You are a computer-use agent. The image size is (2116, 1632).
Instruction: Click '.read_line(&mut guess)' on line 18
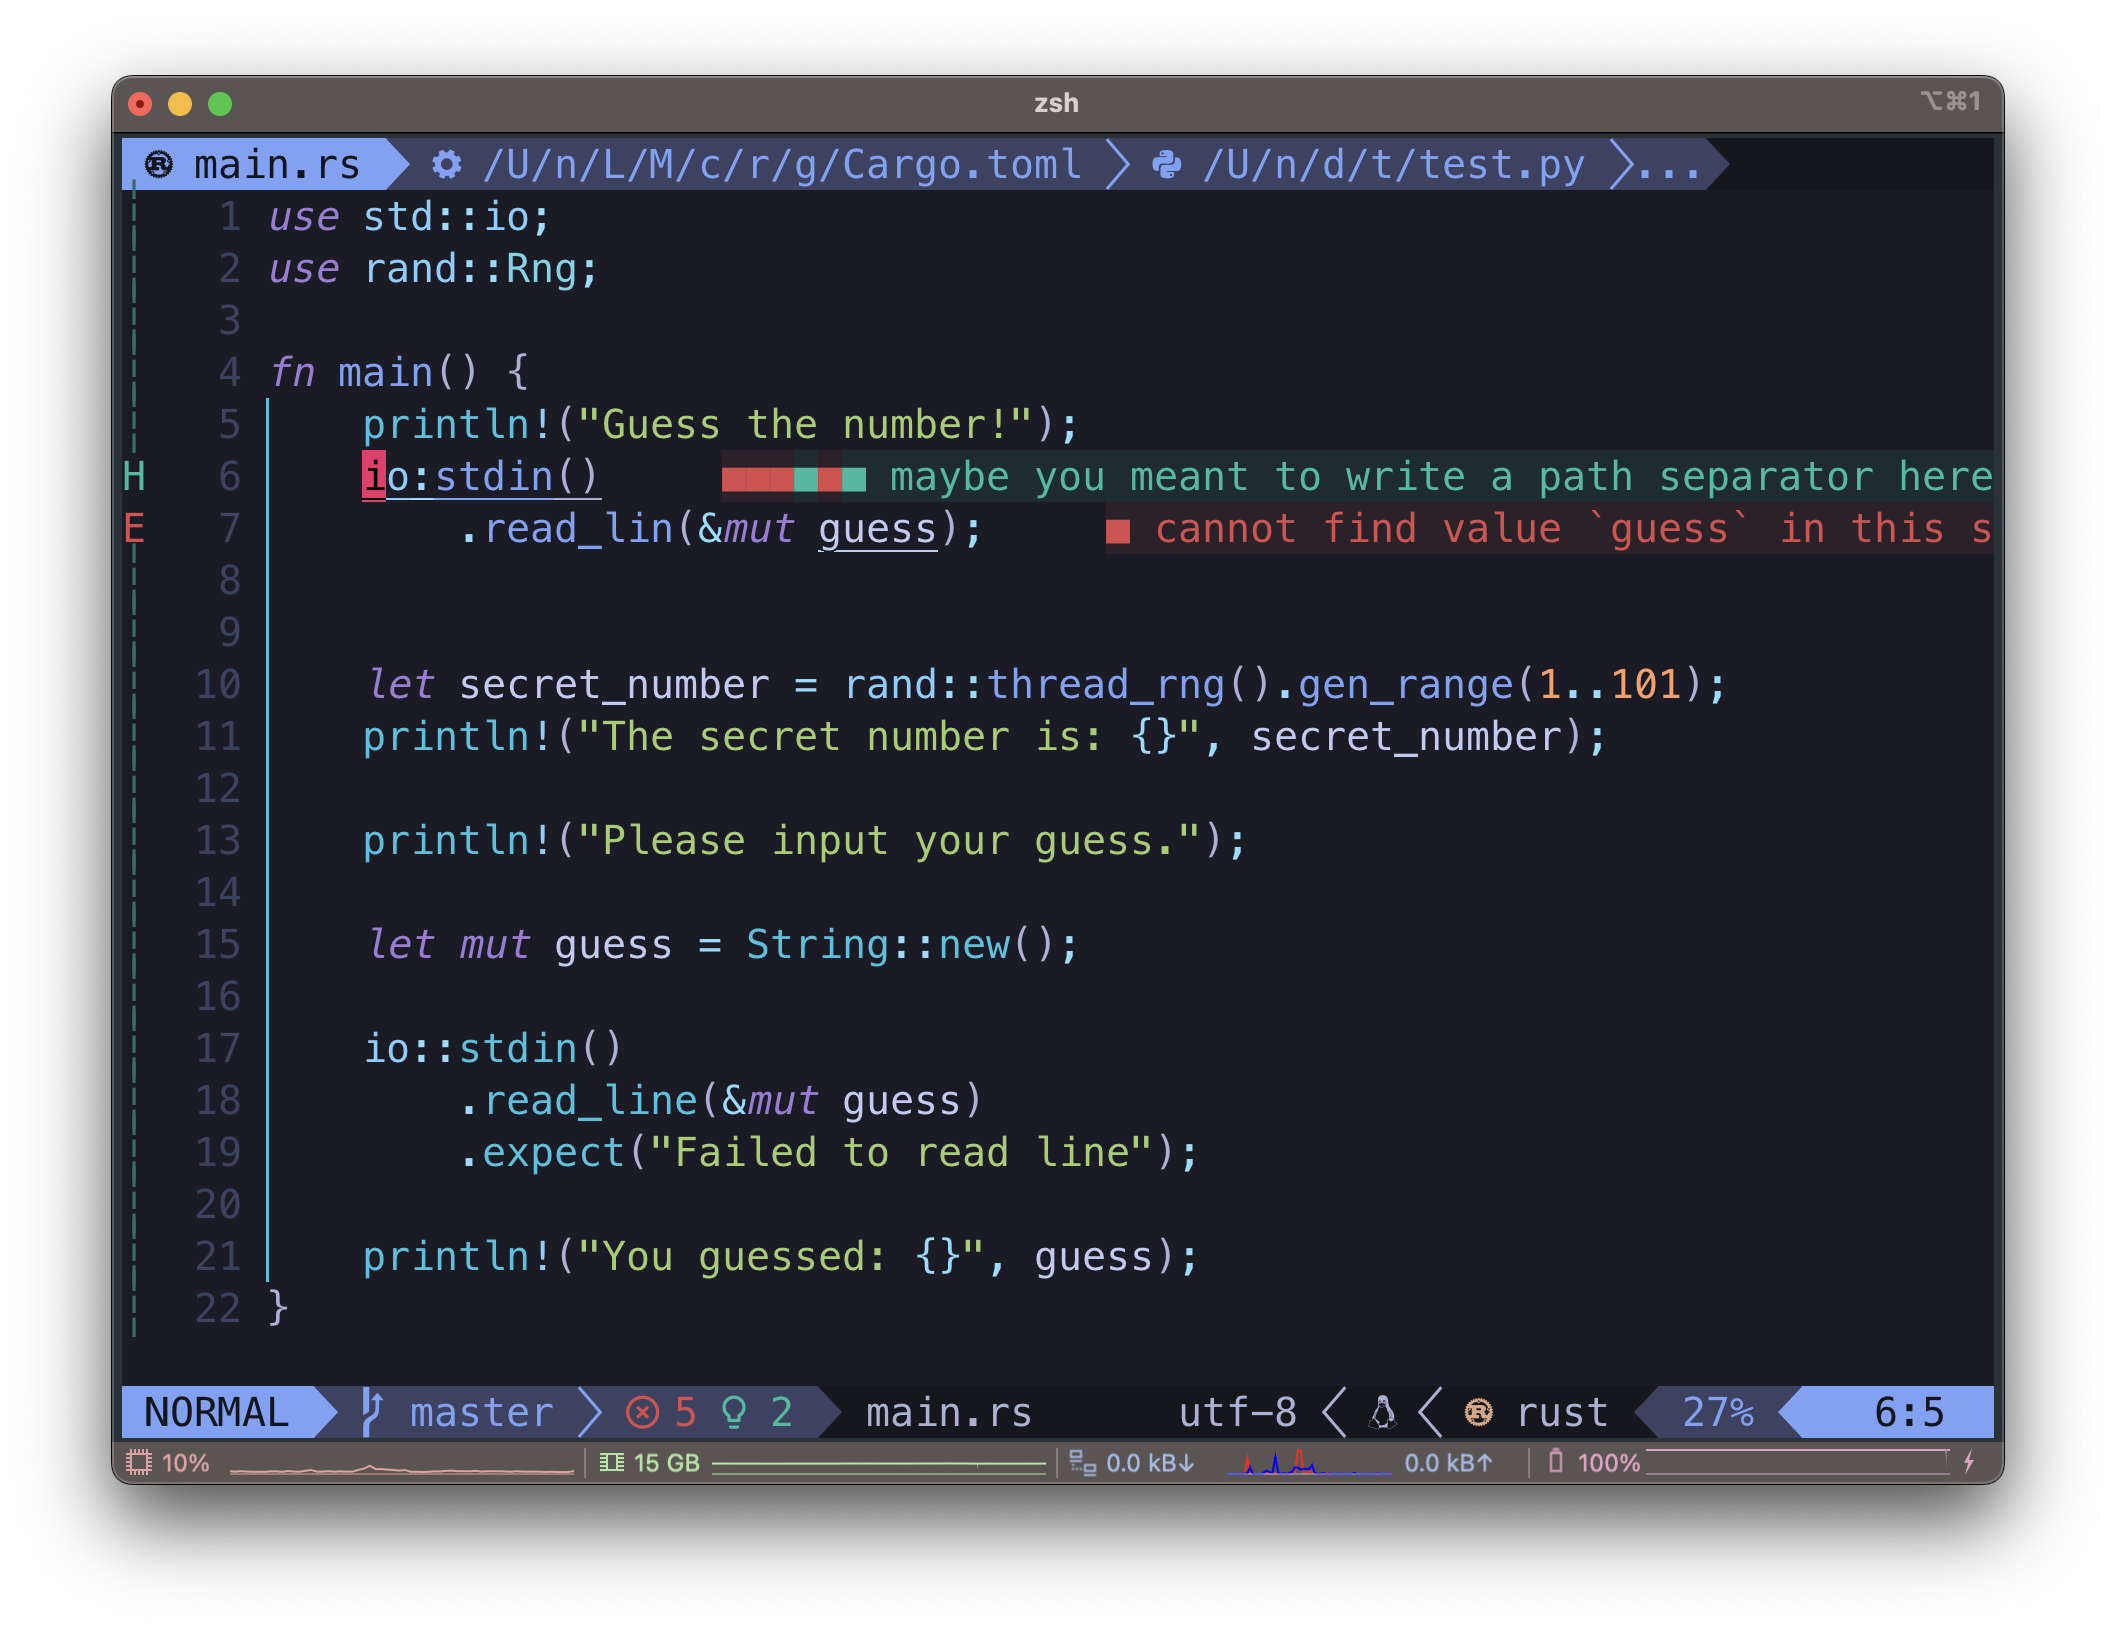(x=721, y=1100)
